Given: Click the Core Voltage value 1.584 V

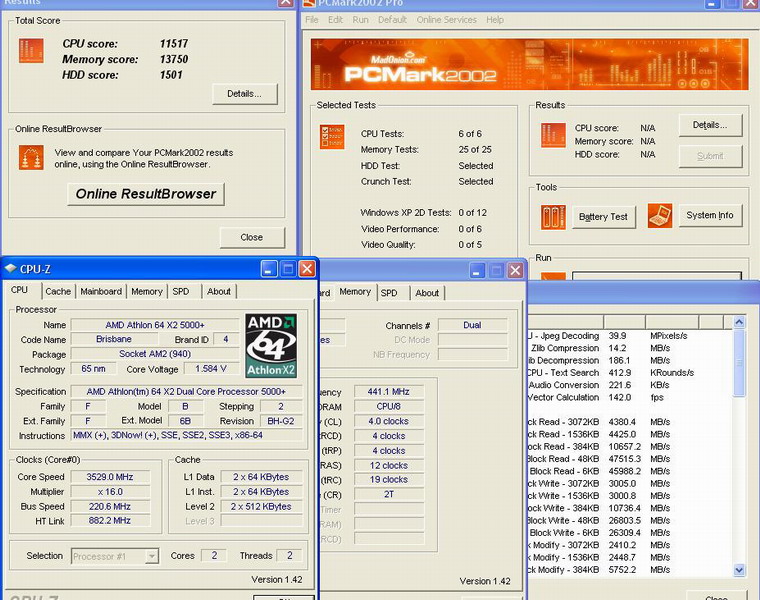Looking at the screenshot, I should point(211,369).
